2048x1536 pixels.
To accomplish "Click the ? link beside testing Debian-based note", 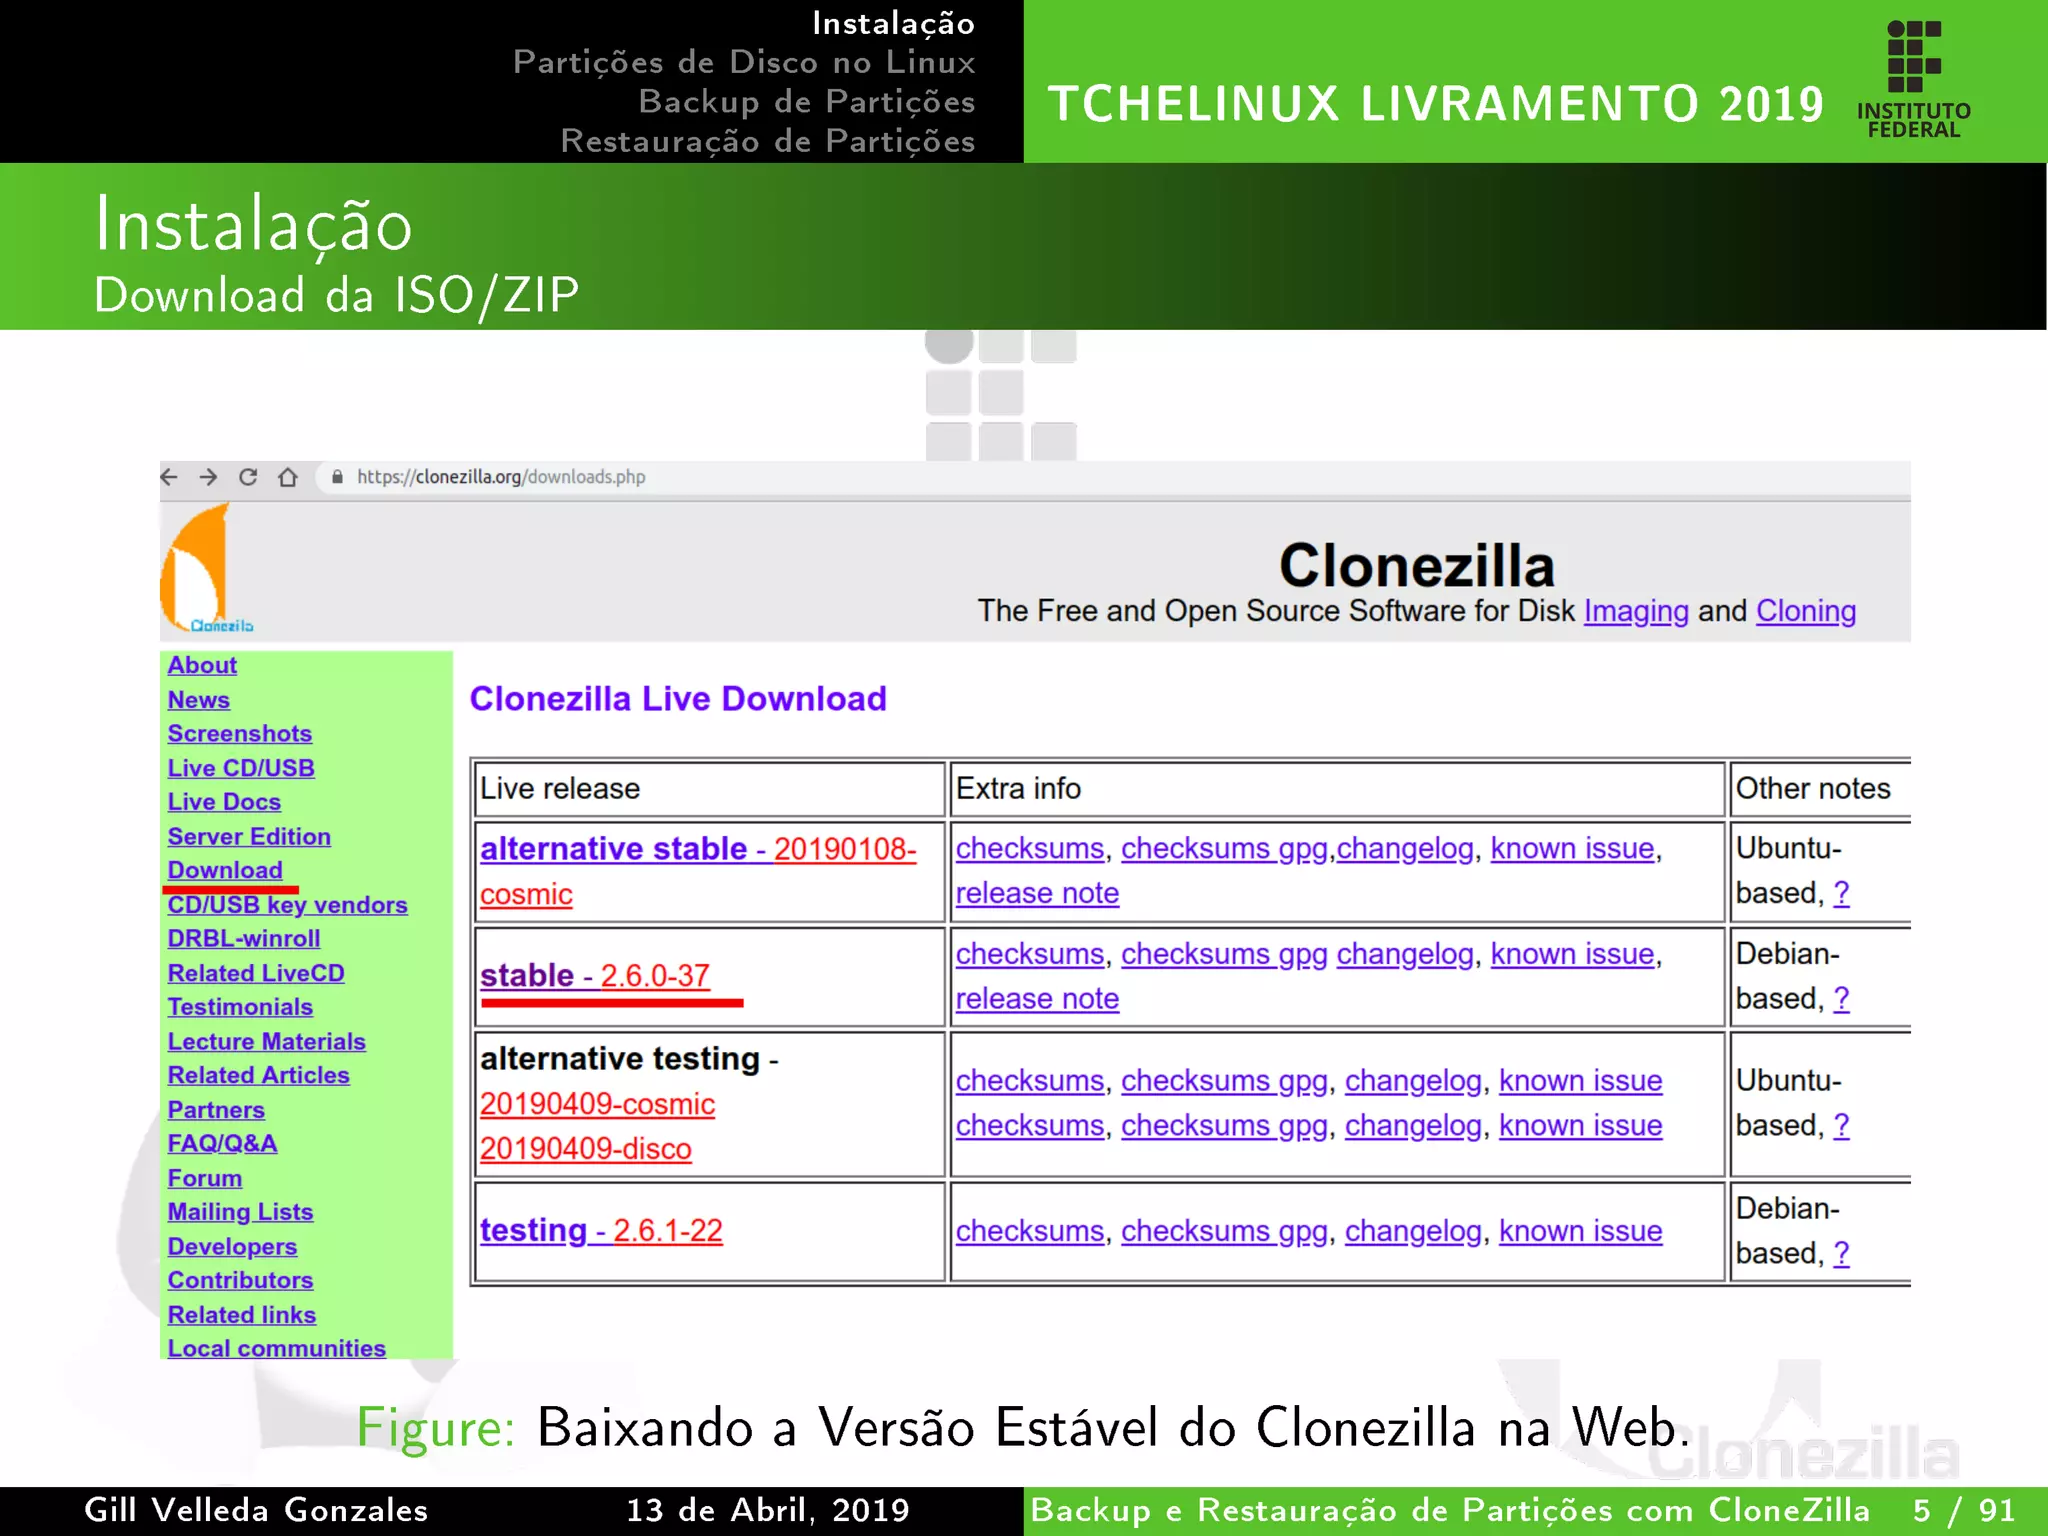I will point(1841,1253).
